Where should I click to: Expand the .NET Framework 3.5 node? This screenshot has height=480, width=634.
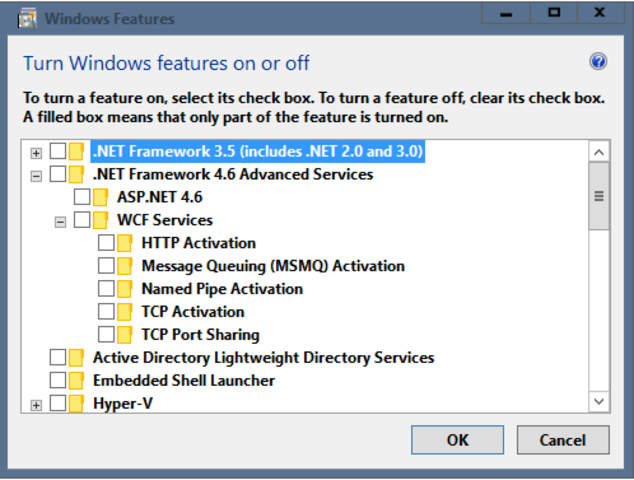click(36, 153)
